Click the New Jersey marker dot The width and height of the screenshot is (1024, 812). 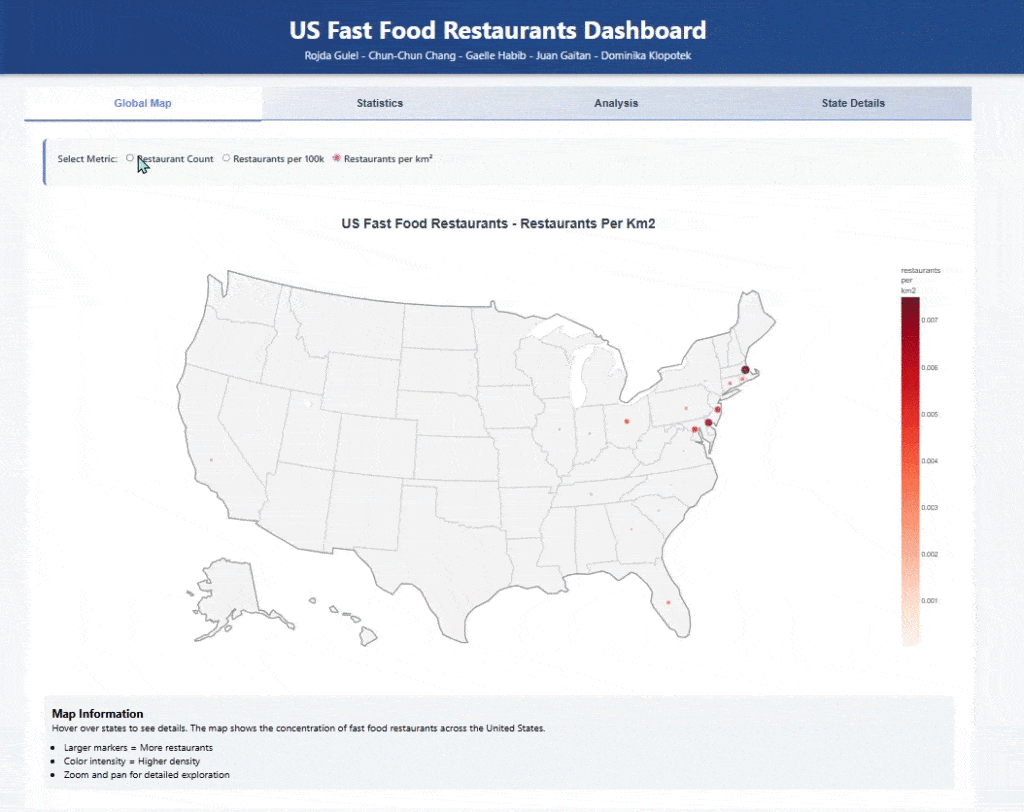[x=718, y=410]
